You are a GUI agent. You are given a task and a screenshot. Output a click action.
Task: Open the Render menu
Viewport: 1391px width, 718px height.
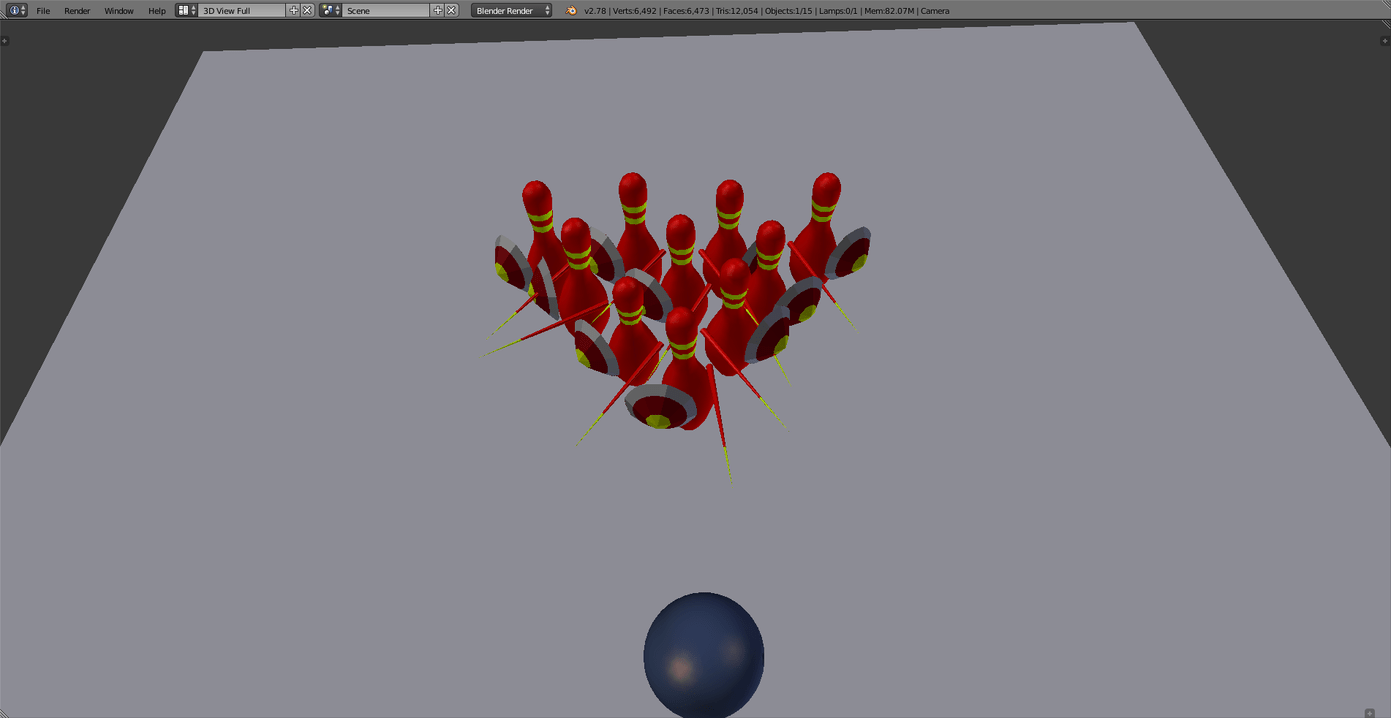point(77,11)
